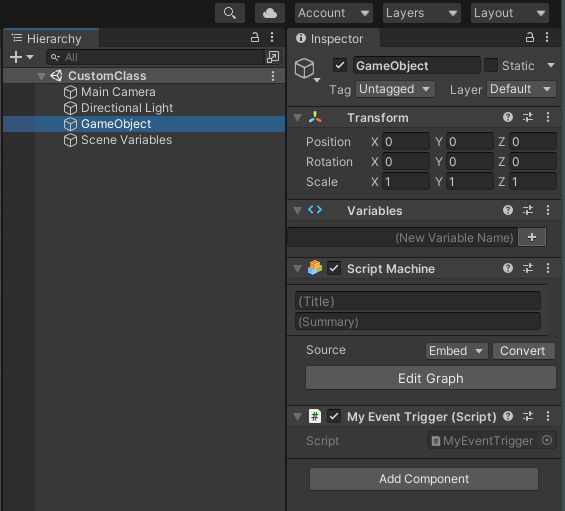Open Script Machine help reference icon
The width and height of the screenshot is (565, 511).
508,268
